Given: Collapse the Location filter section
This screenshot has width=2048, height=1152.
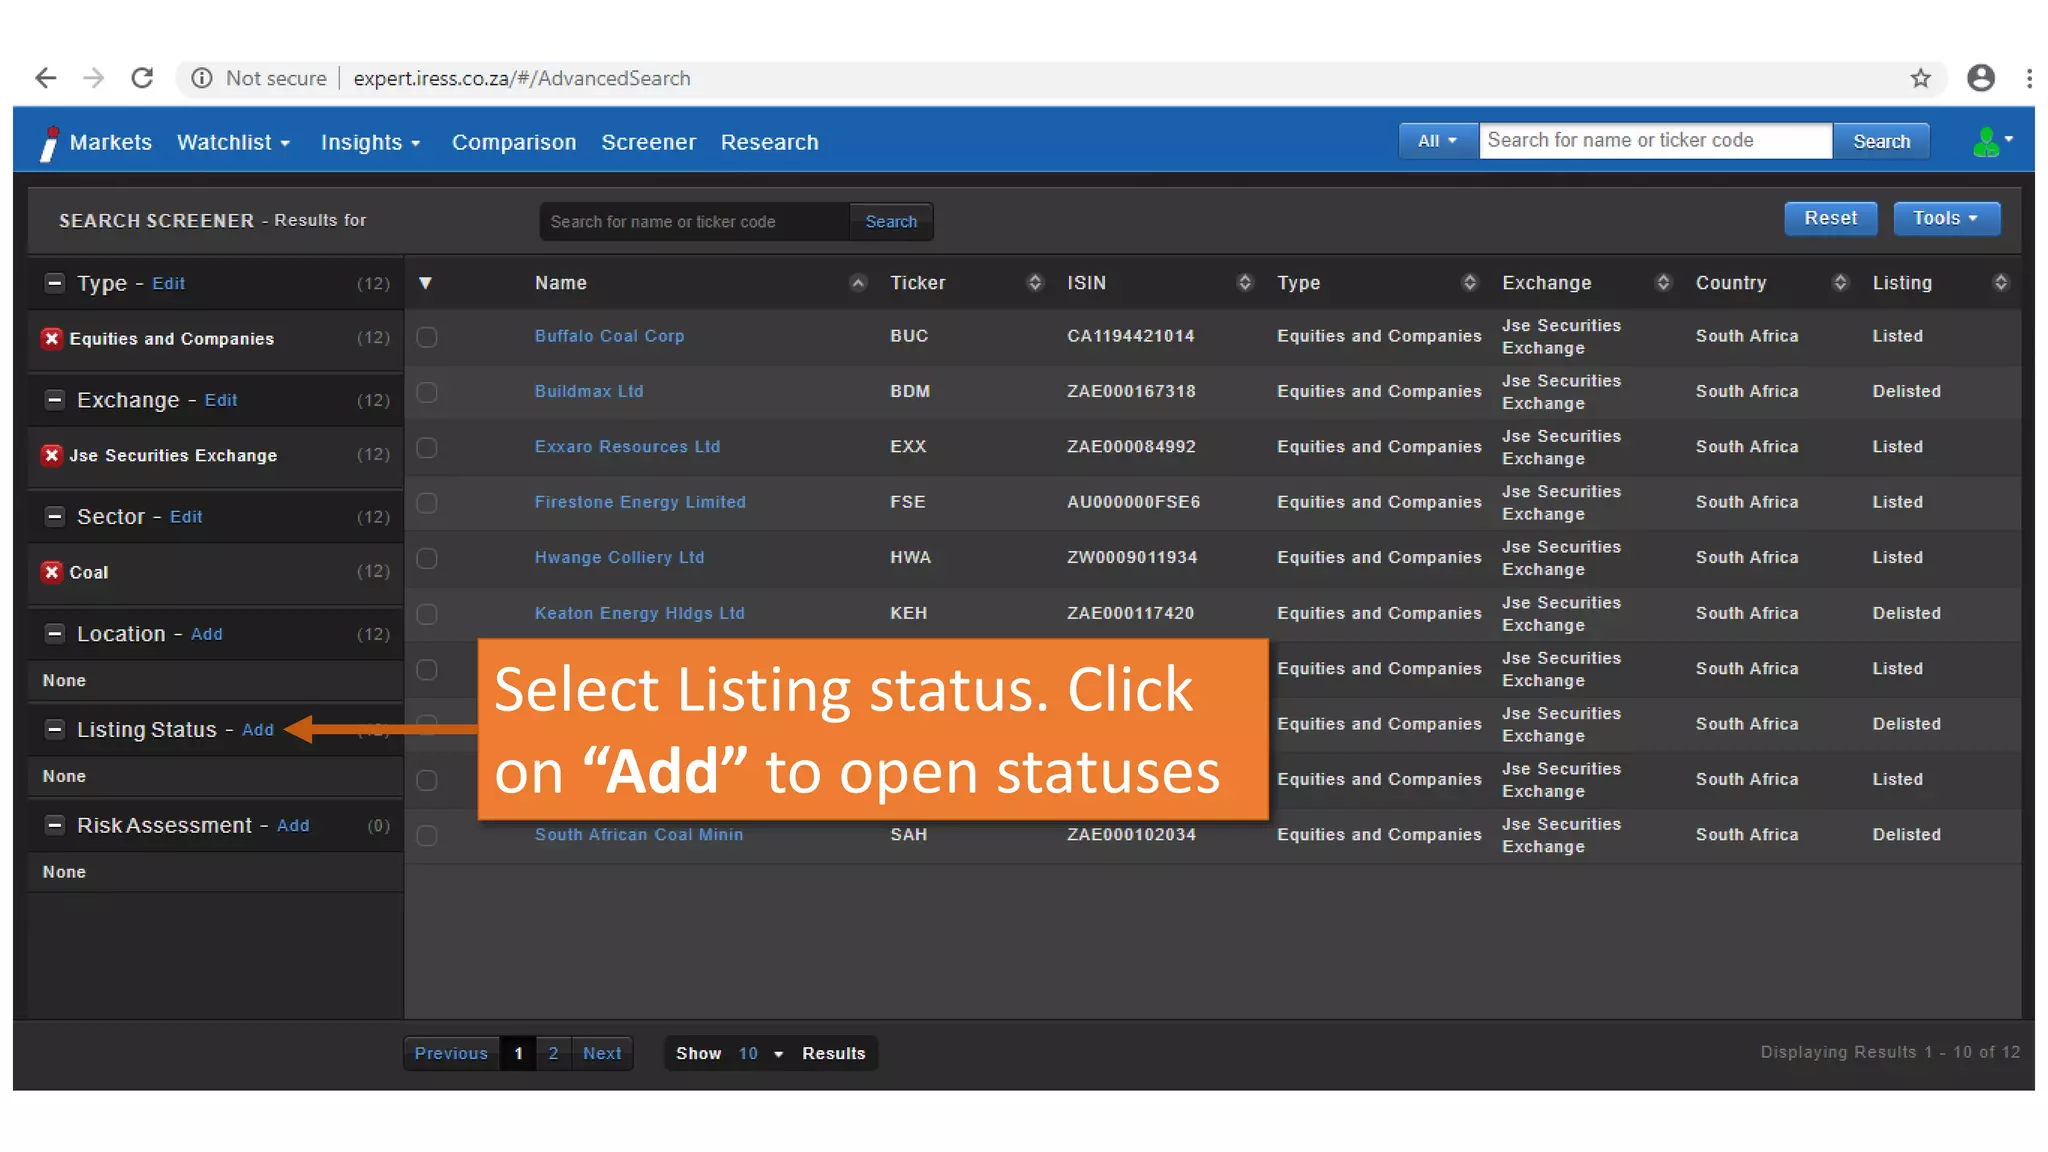Looking at the screenshot, I should pos(55,634).
